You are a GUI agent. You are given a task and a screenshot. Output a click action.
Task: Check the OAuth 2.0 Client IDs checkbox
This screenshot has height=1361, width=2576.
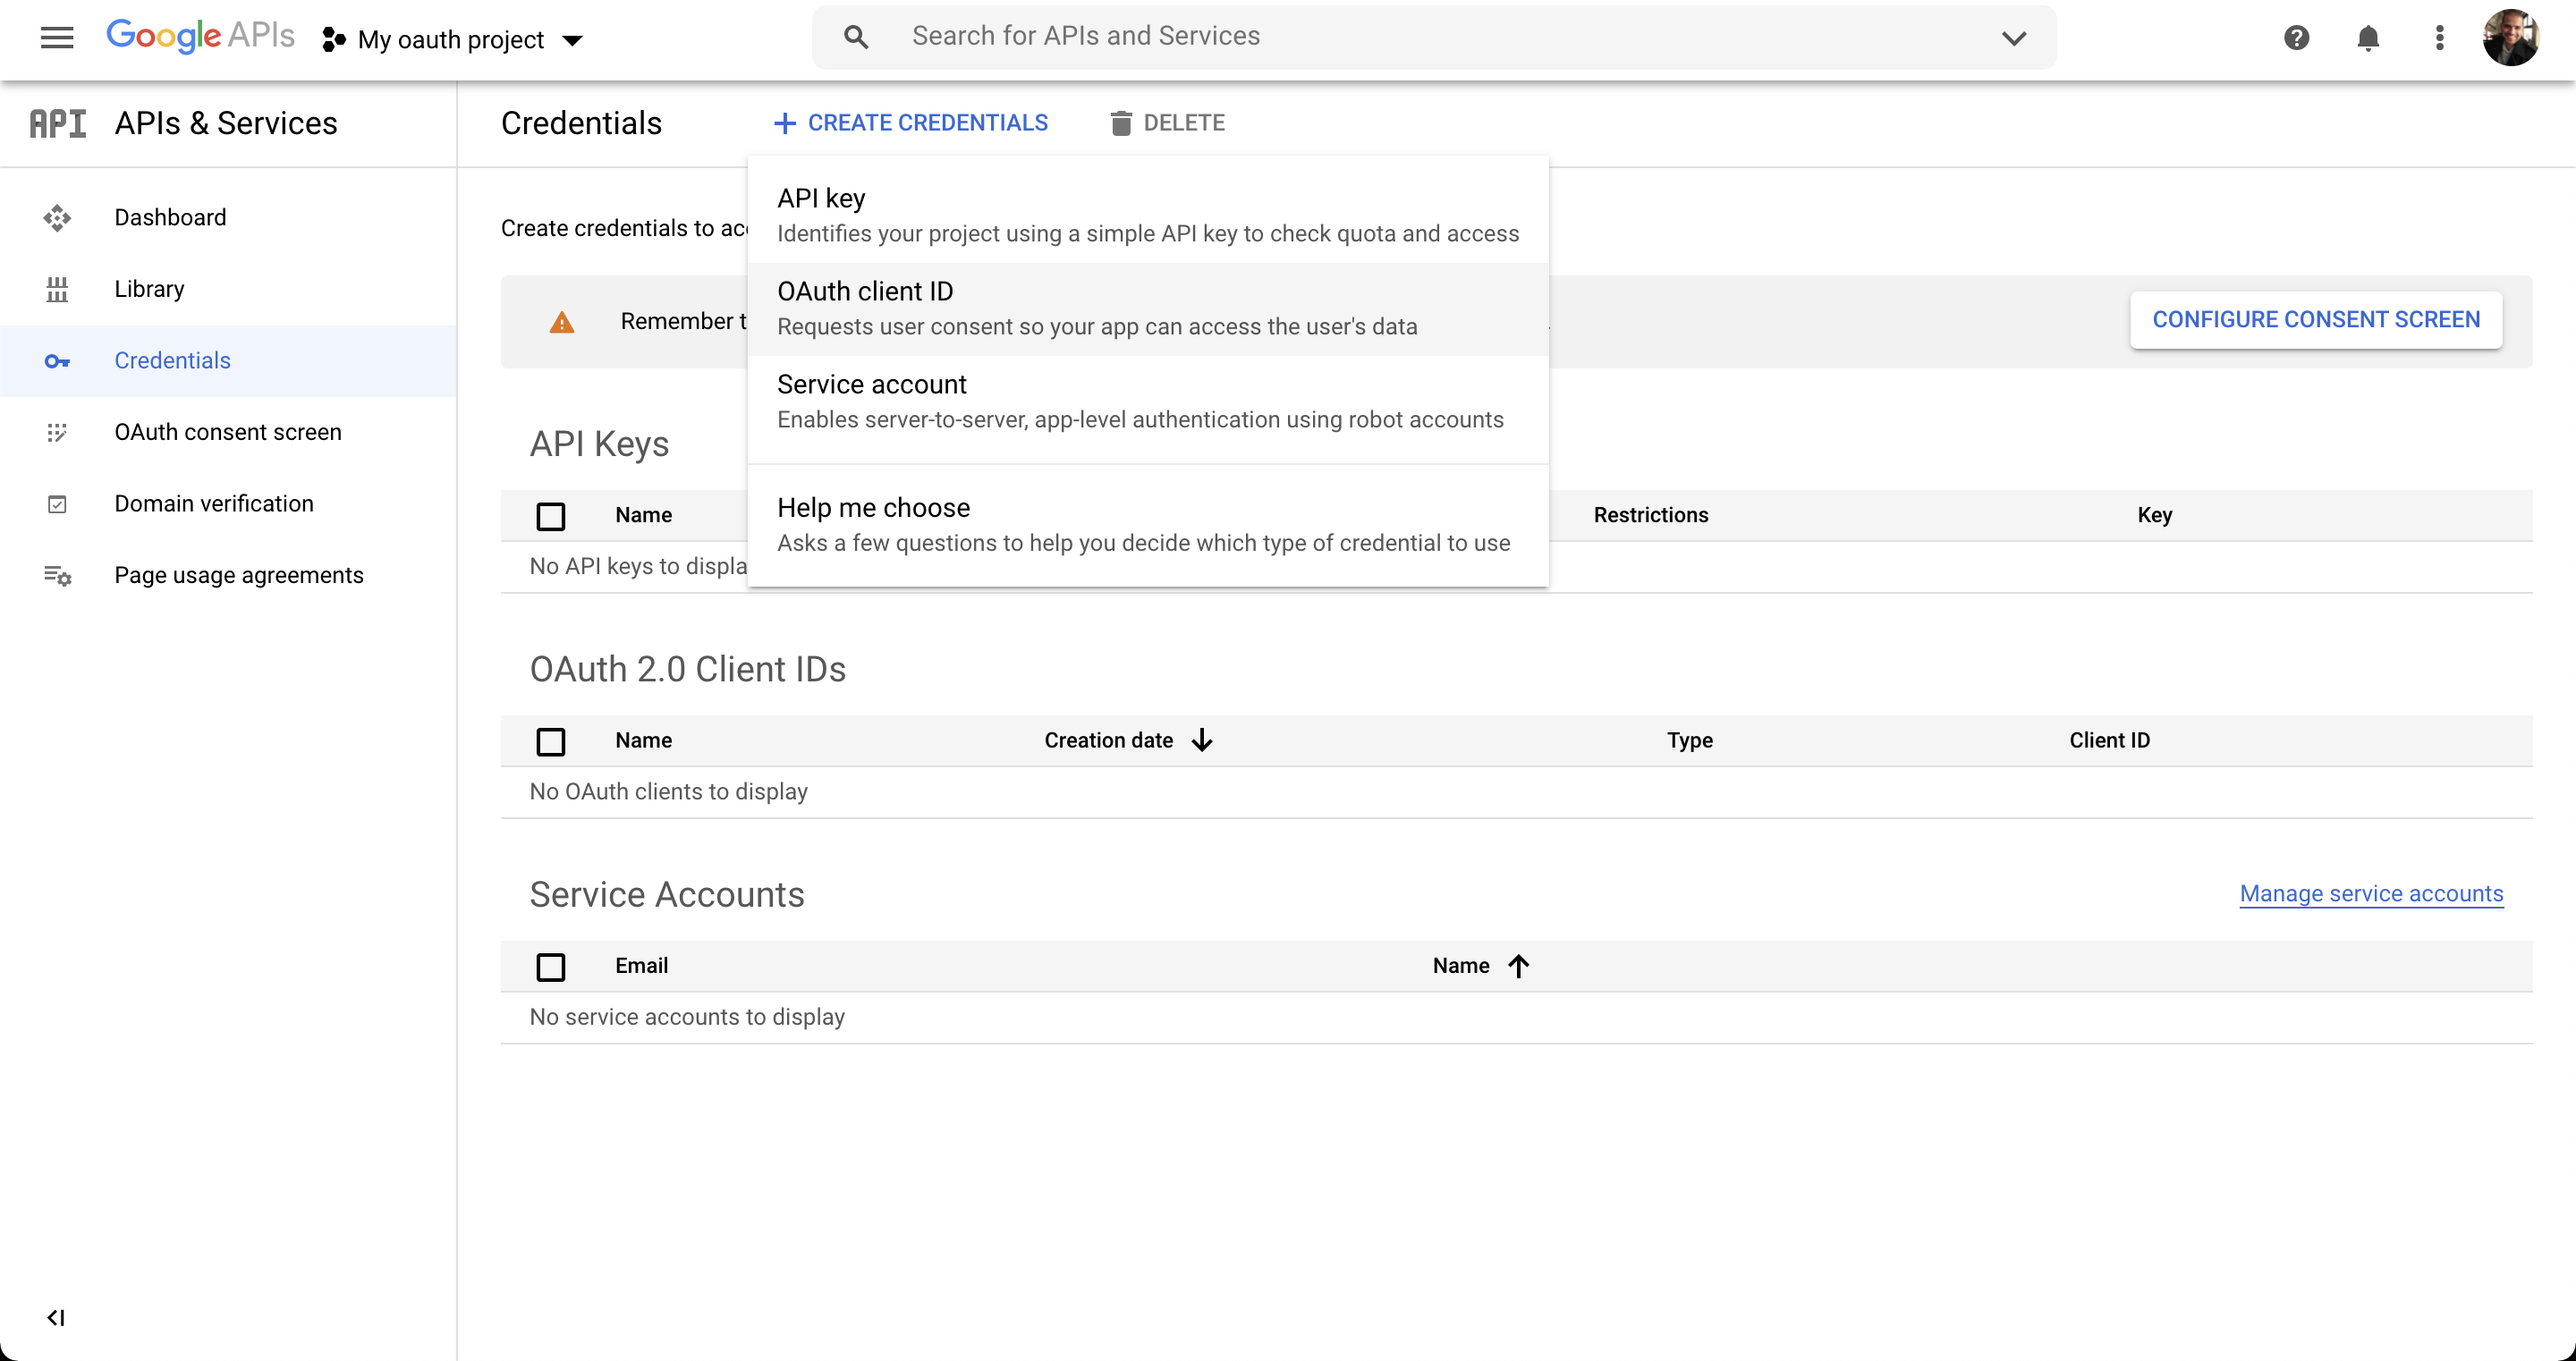tap(551, 741)
